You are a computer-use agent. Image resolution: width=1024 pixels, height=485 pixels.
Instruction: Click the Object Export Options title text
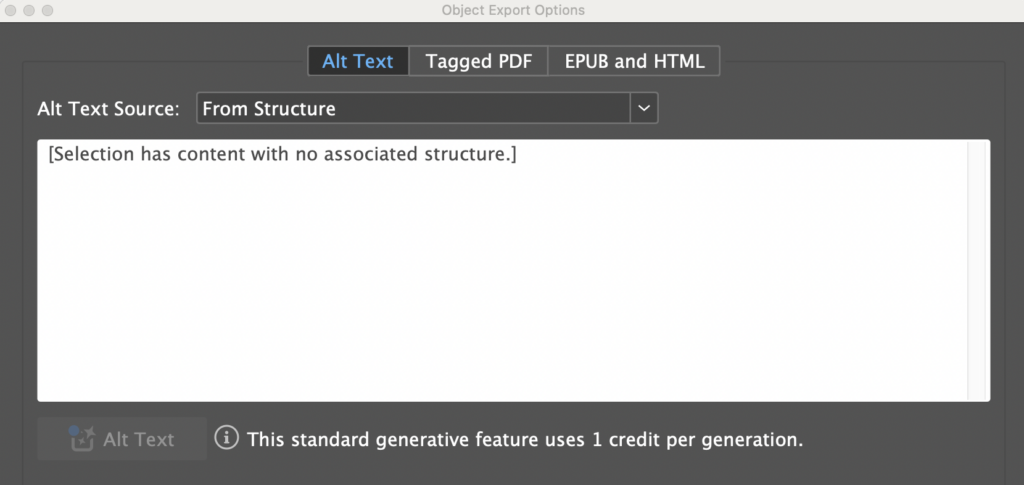513,10
